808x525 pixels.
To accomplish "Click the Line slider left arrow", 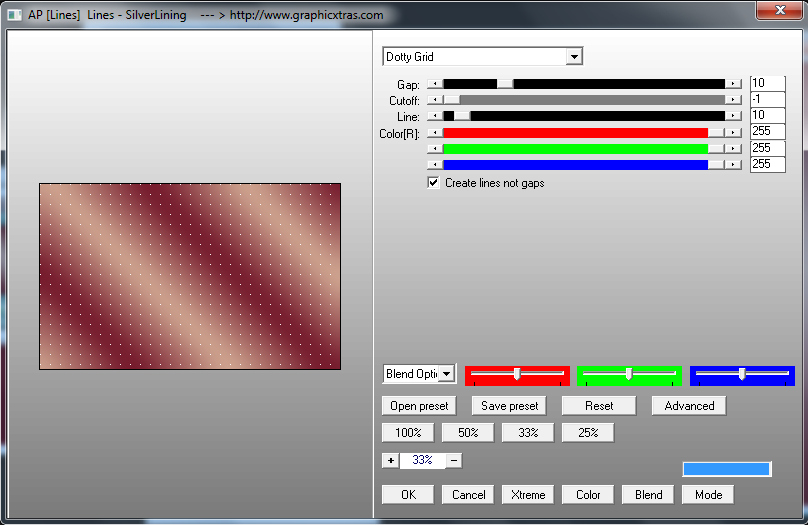I will (434, 116).
